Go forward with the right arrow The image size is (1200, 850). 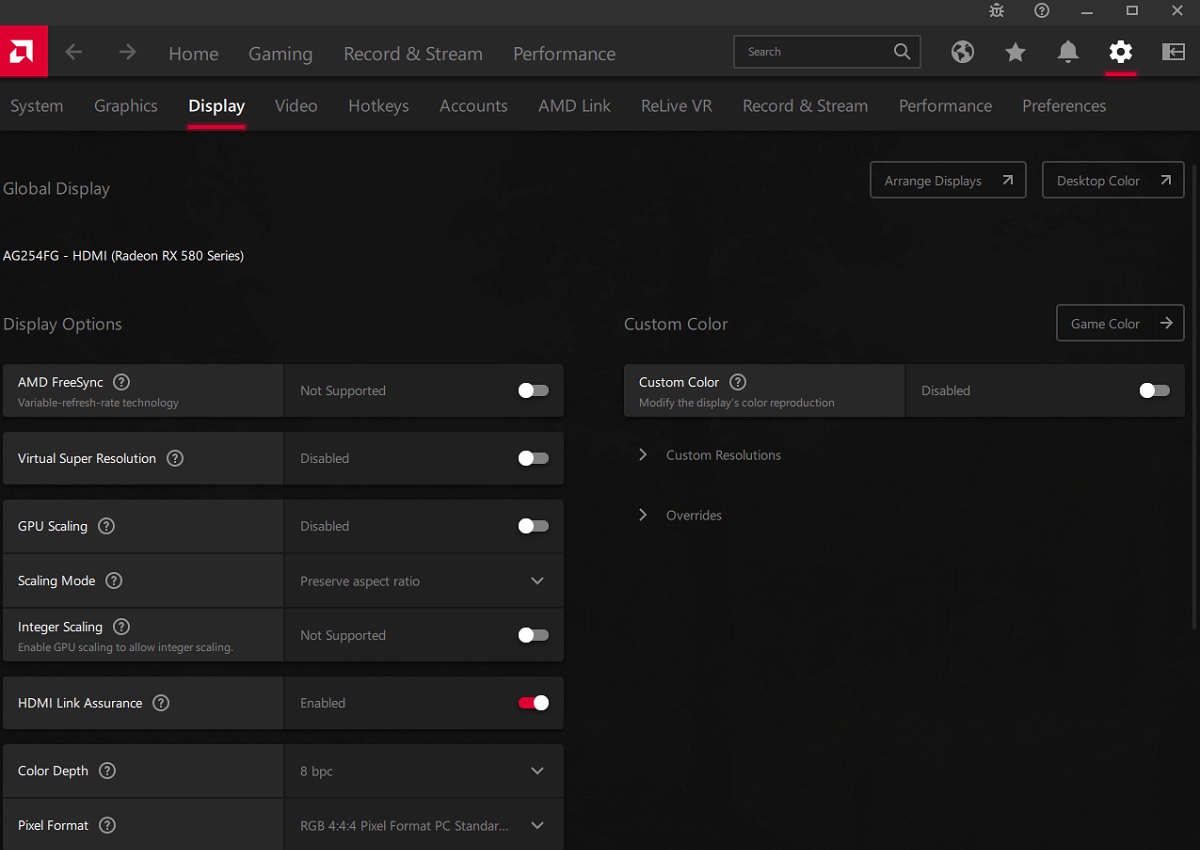pyautogui.click(x=127, y=52)
